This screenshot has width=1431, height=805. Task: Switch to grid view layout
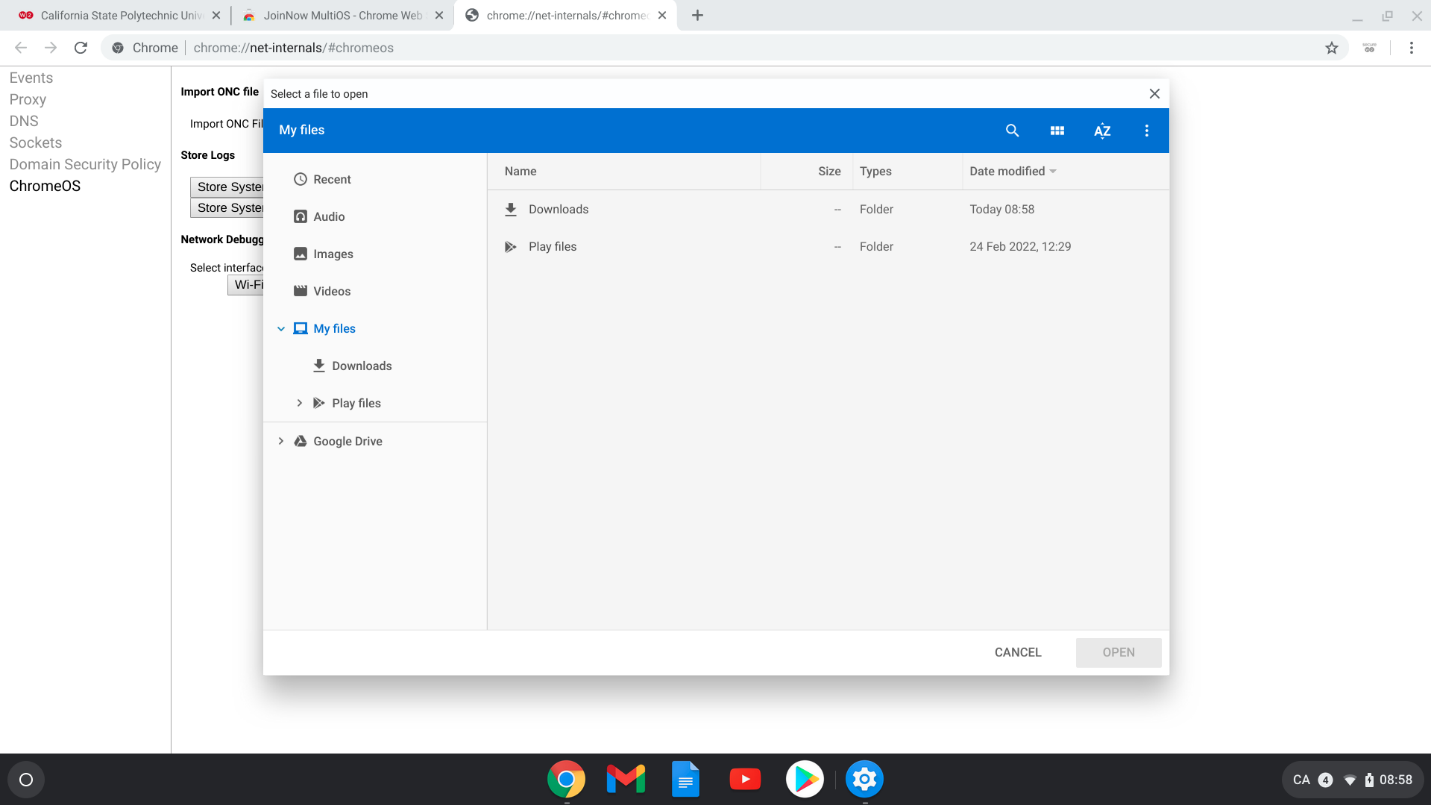pos(1057,130)
